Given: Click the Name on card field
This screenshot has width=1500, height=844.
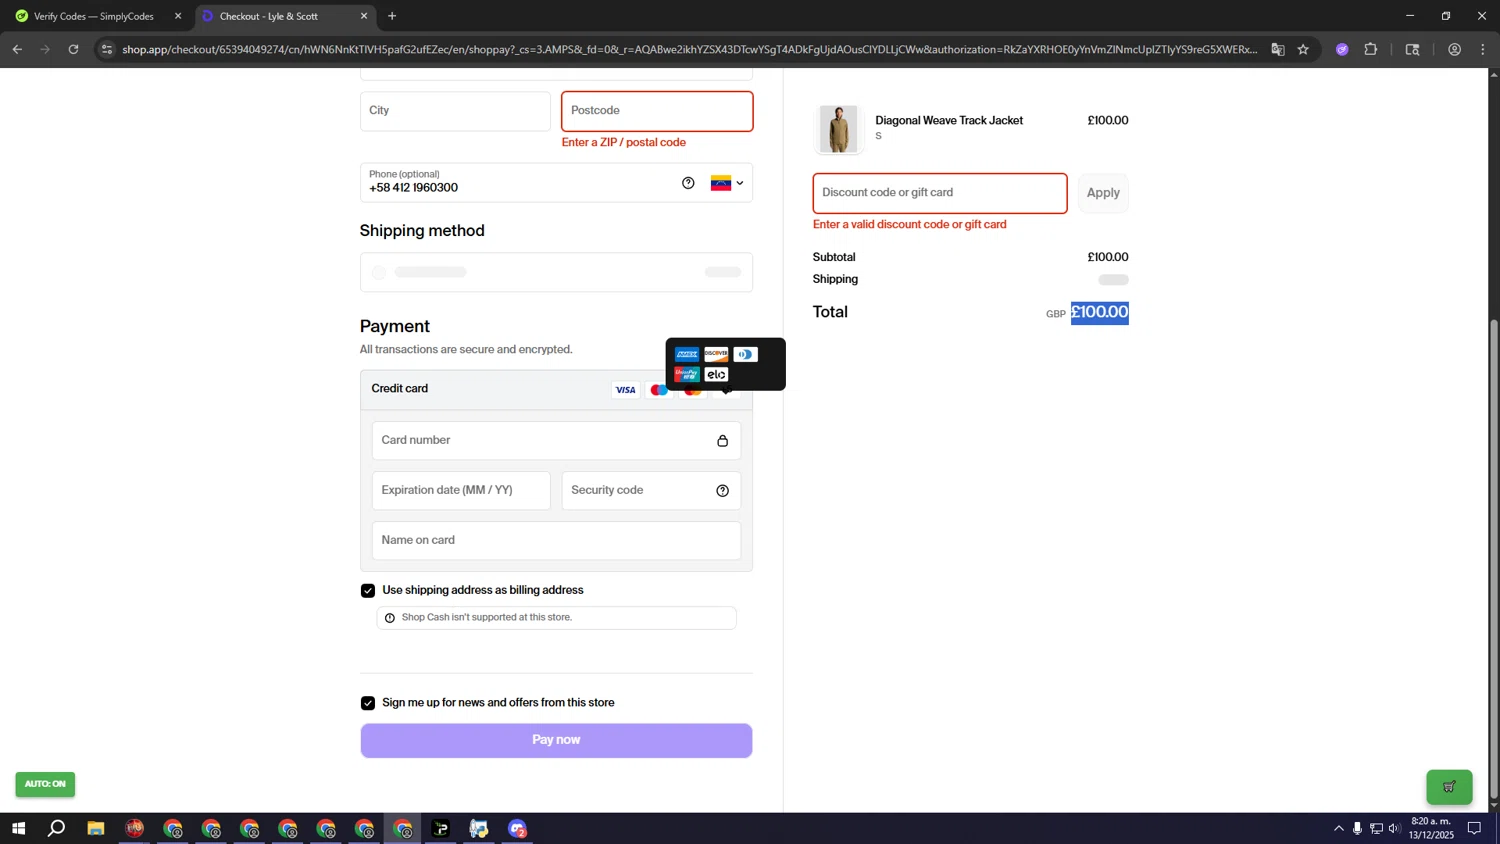Looking at the screenshot, I should [556, 541].
